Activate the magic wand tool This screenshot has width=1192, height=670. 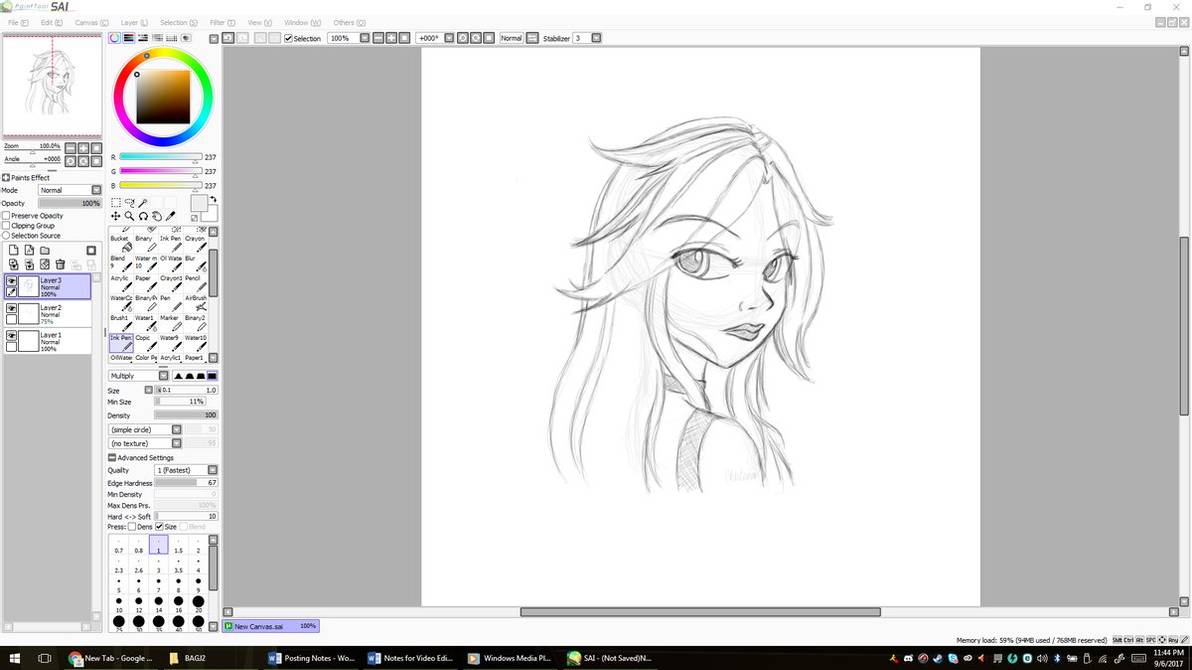(x=143, y=203)
